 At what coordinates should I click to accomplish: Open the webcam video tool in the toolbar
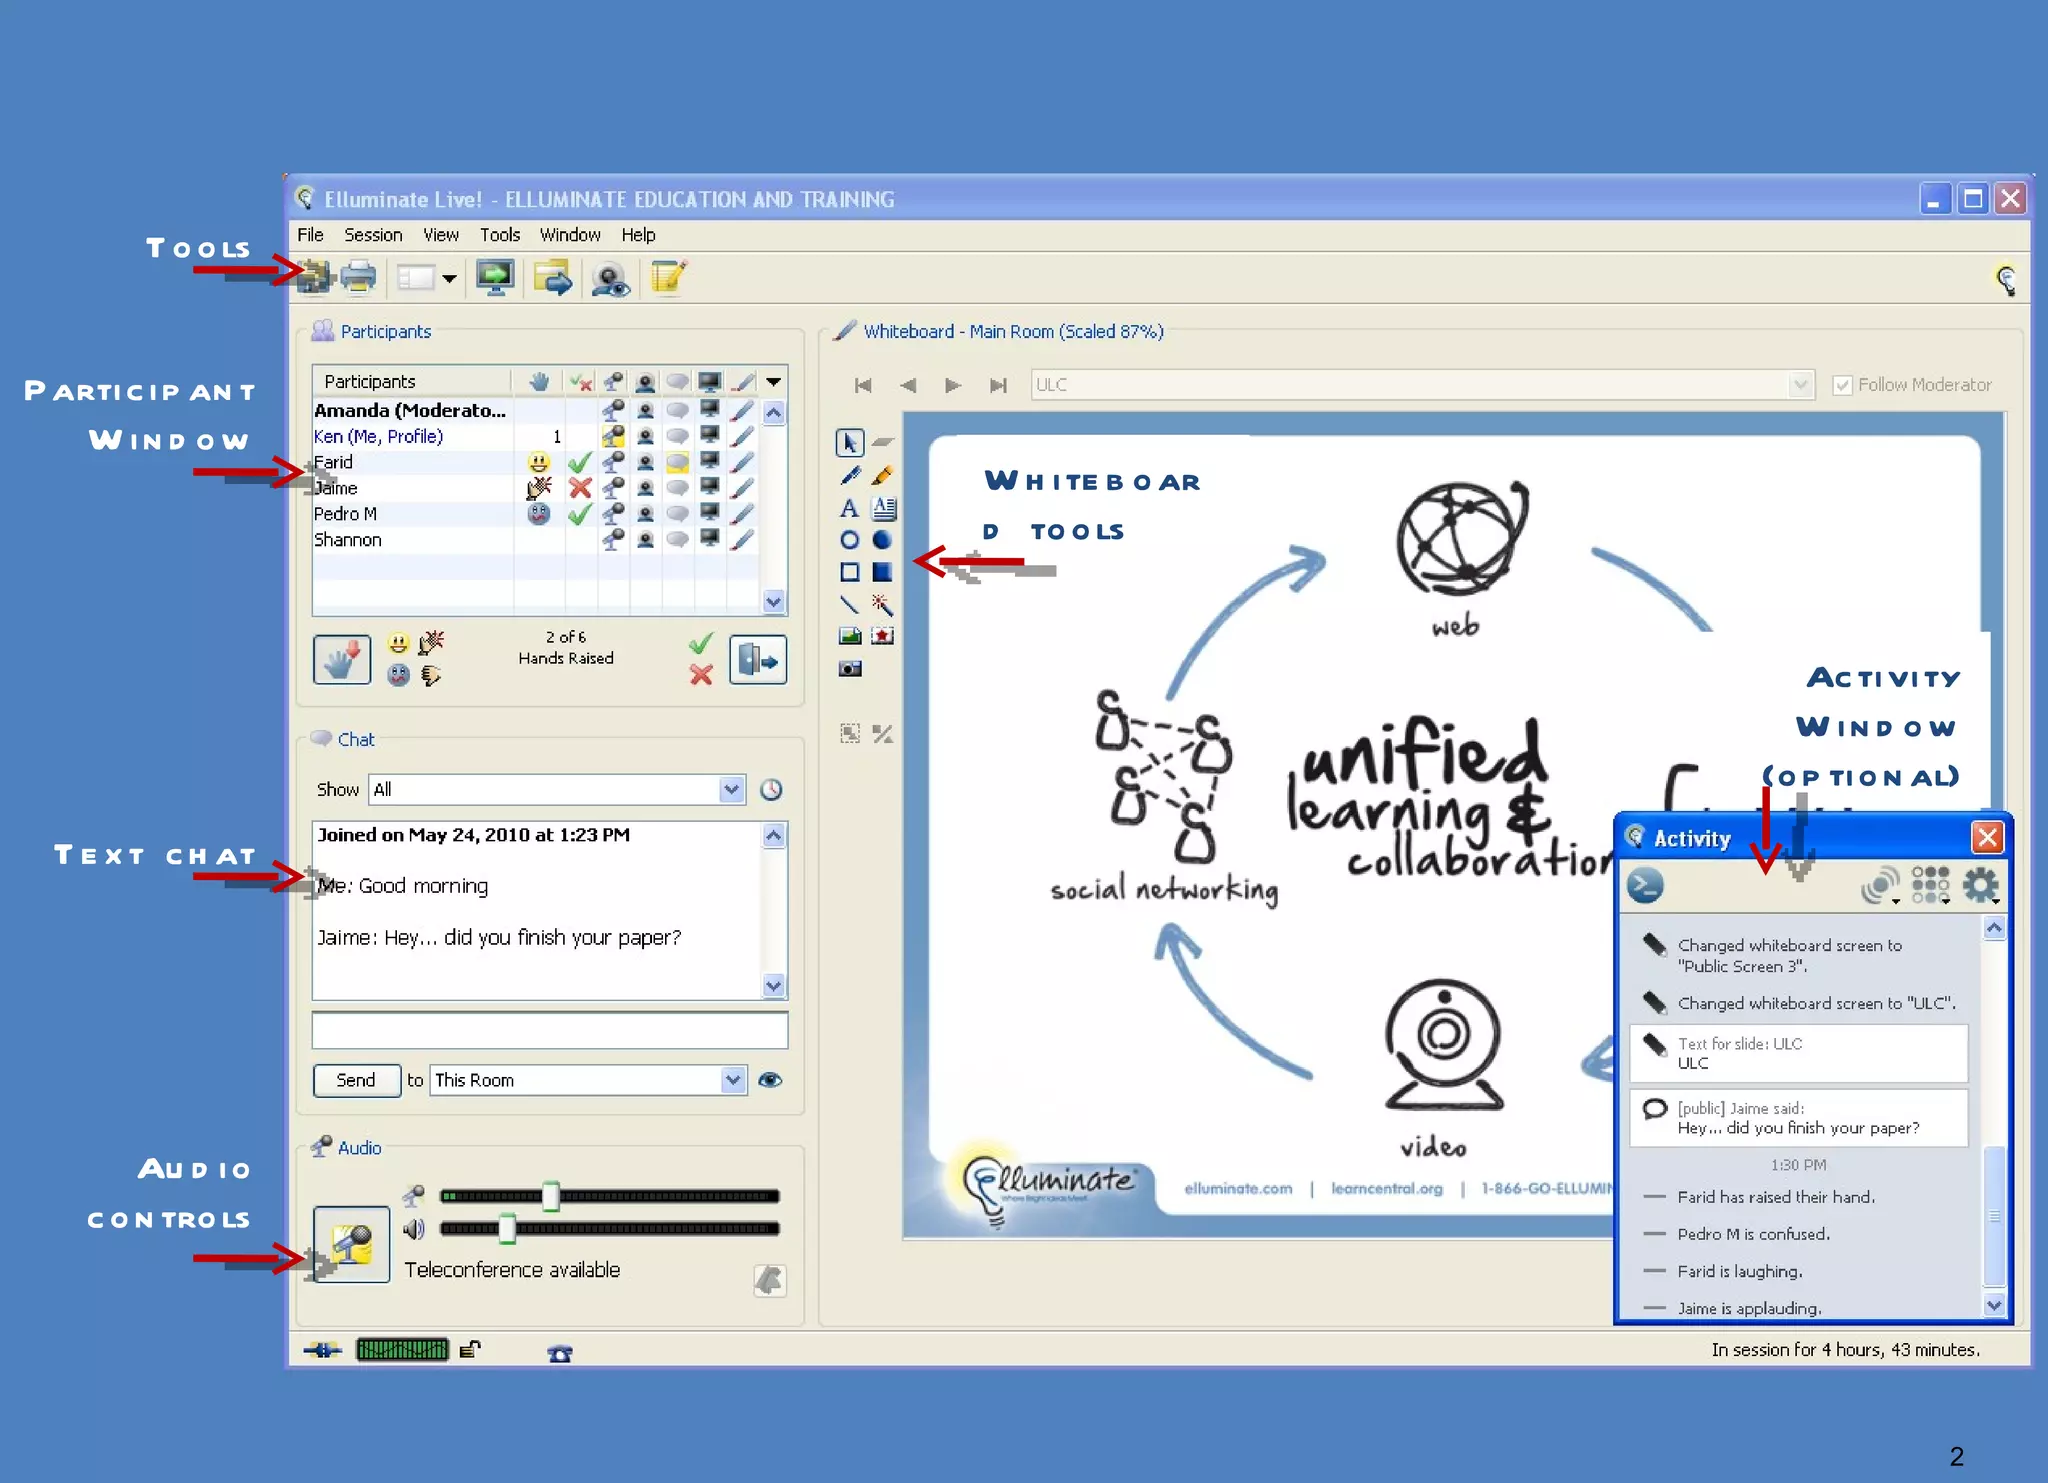pos(609,278)
